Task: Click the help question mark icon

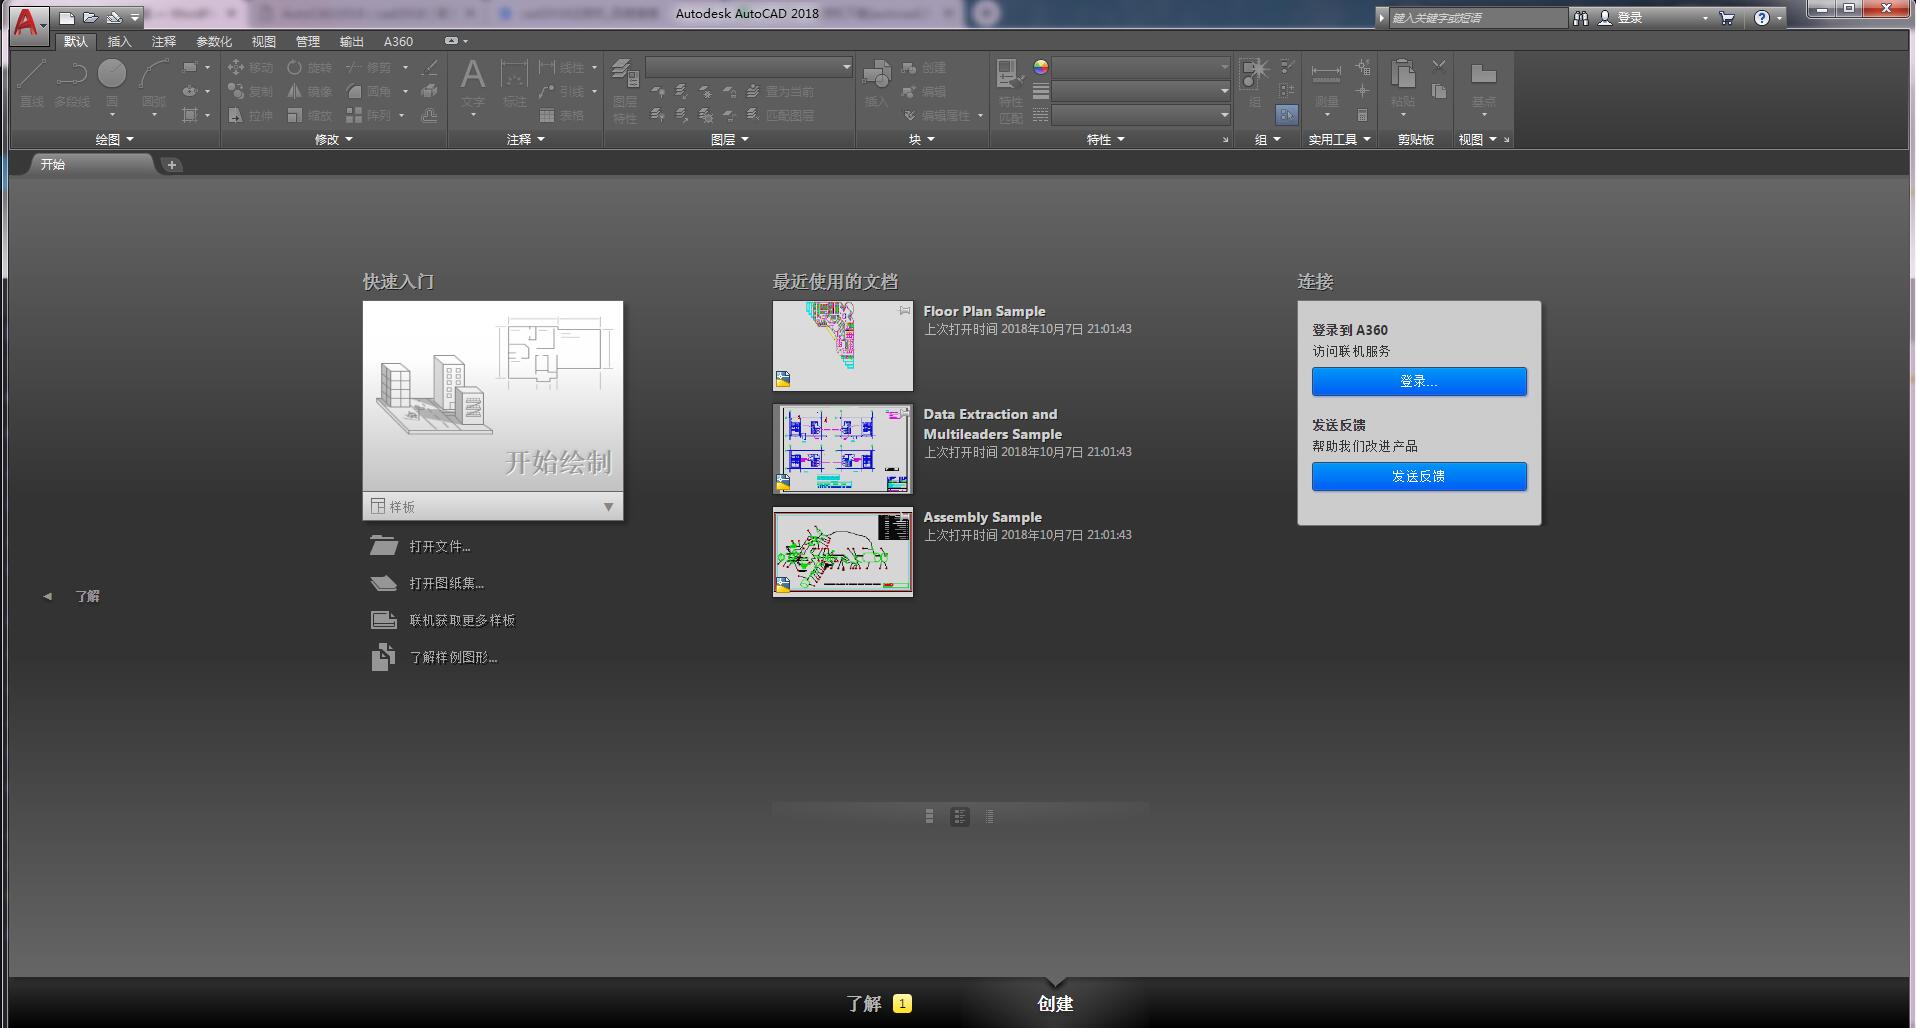Action: [x=1761, y=18]
